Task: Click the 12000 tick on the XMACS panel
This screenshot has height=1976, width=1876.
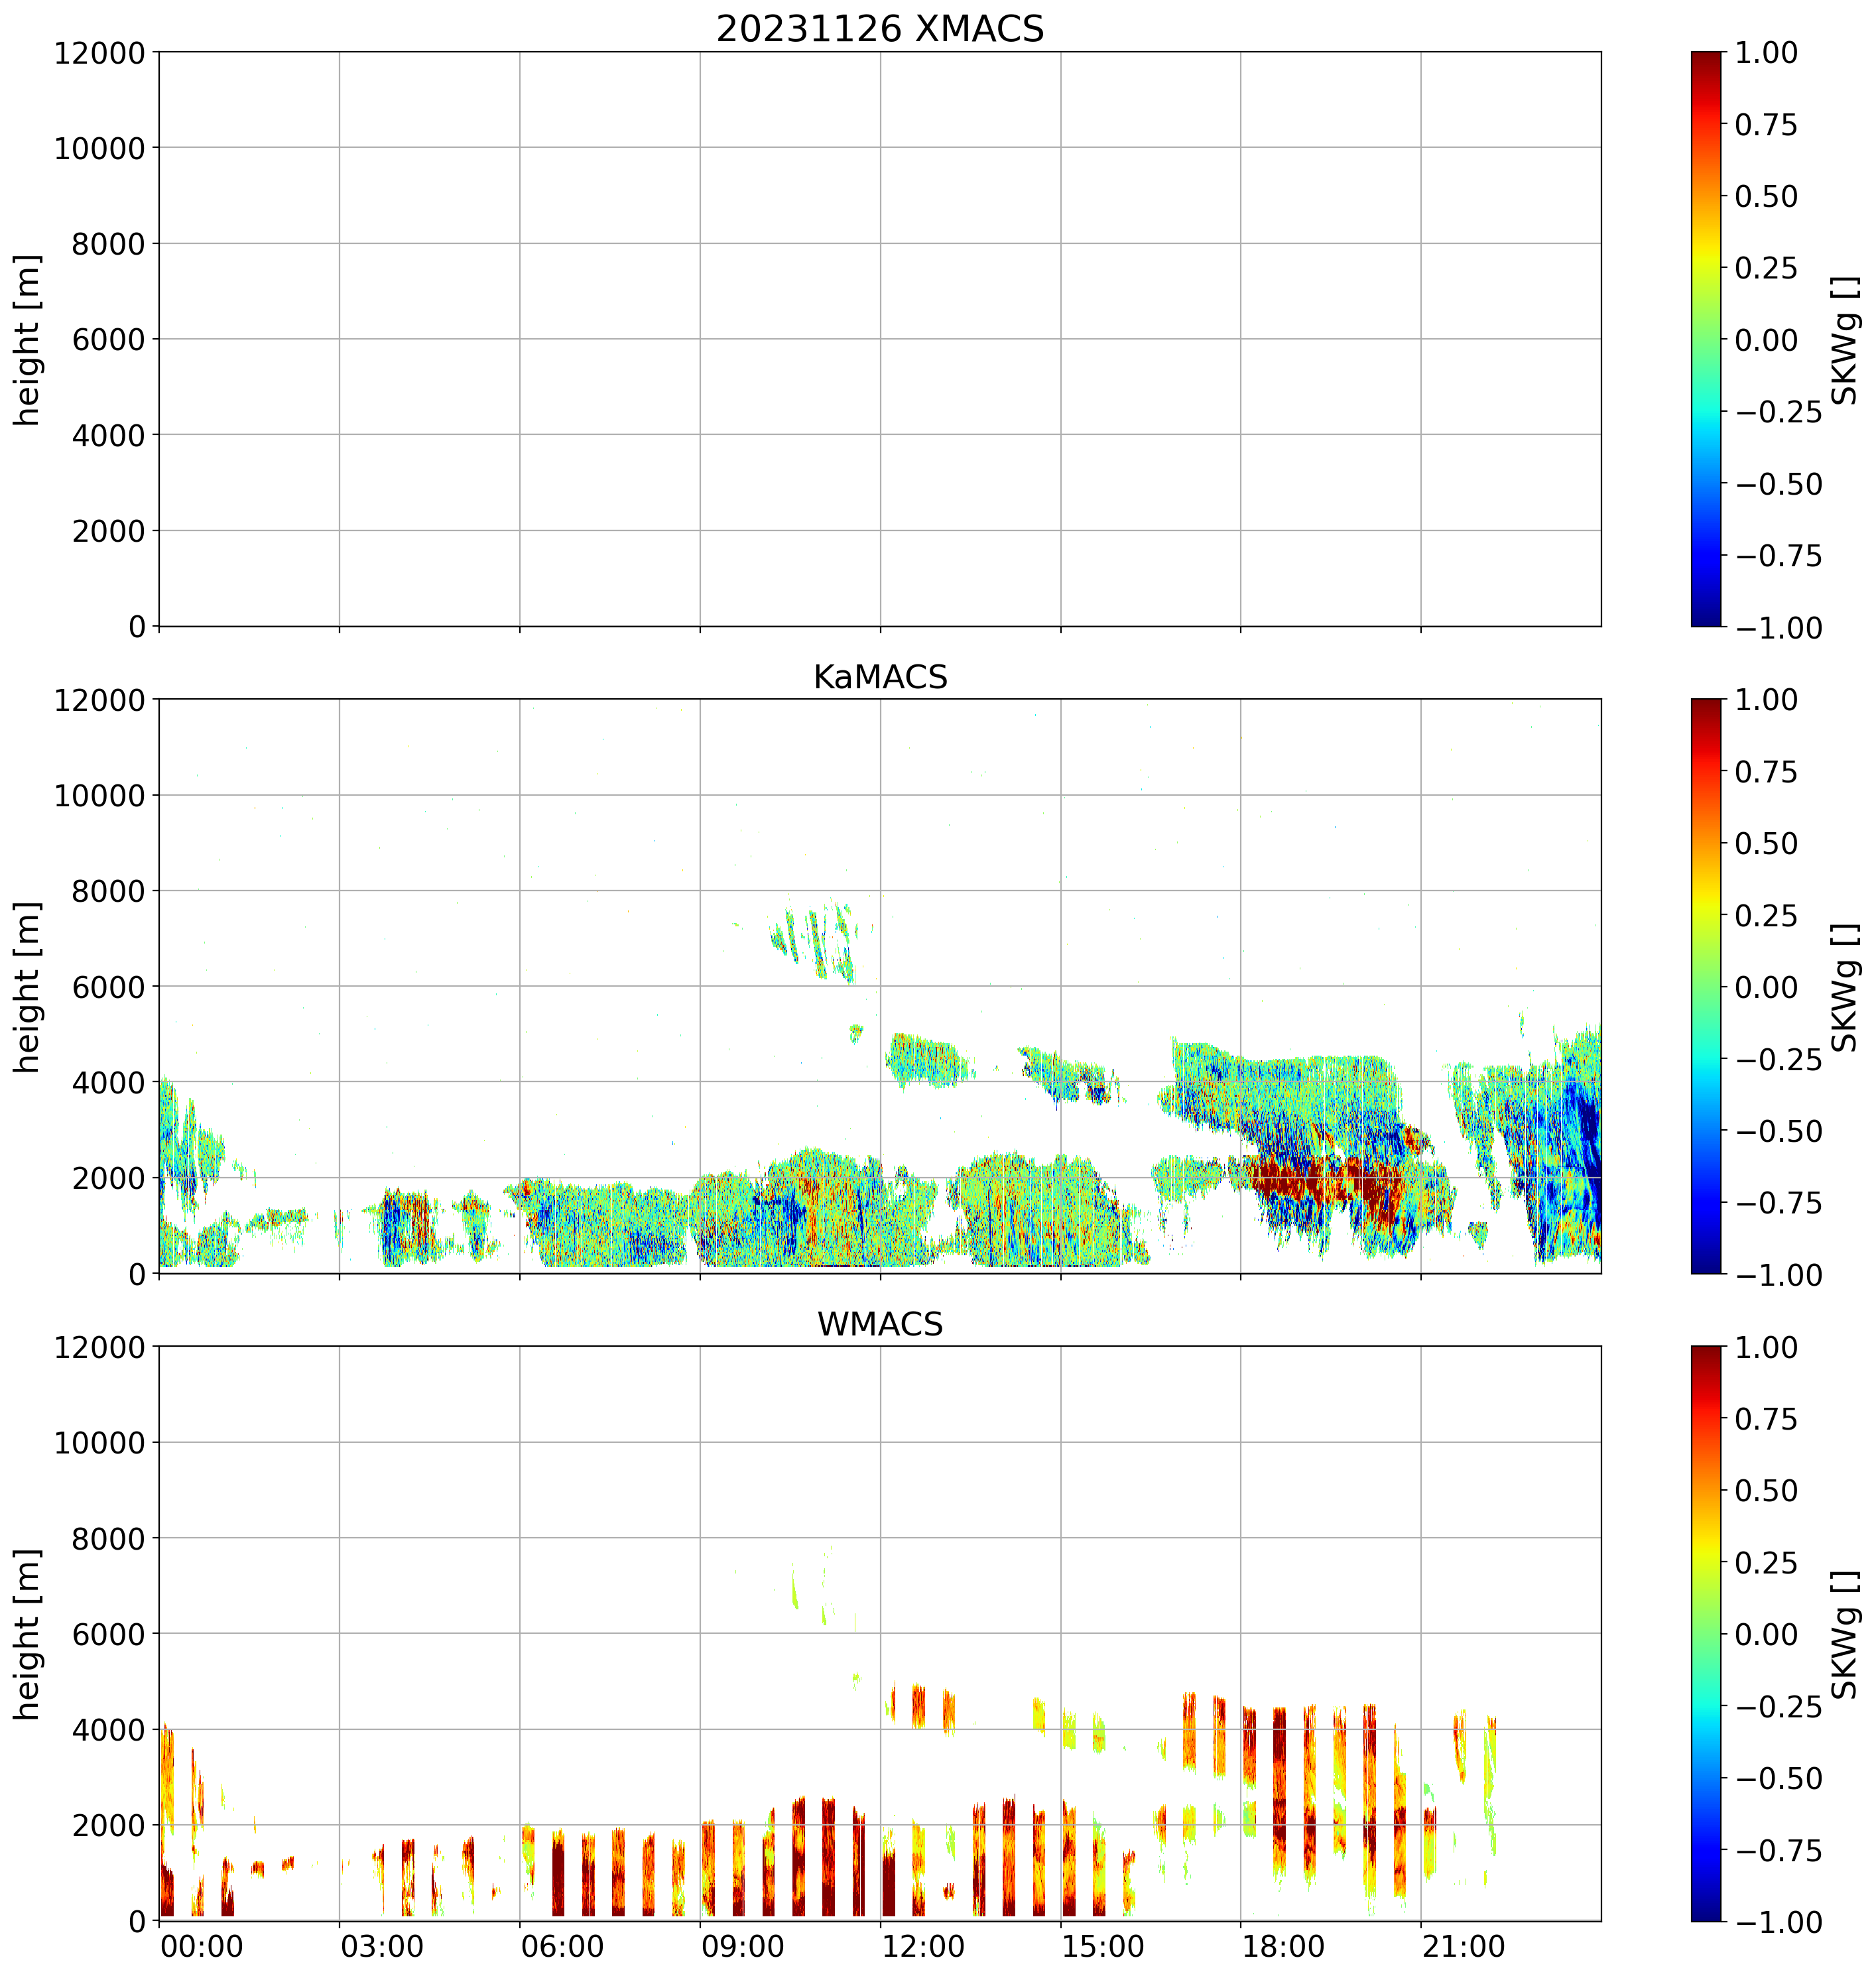Action: pos(99,53)
